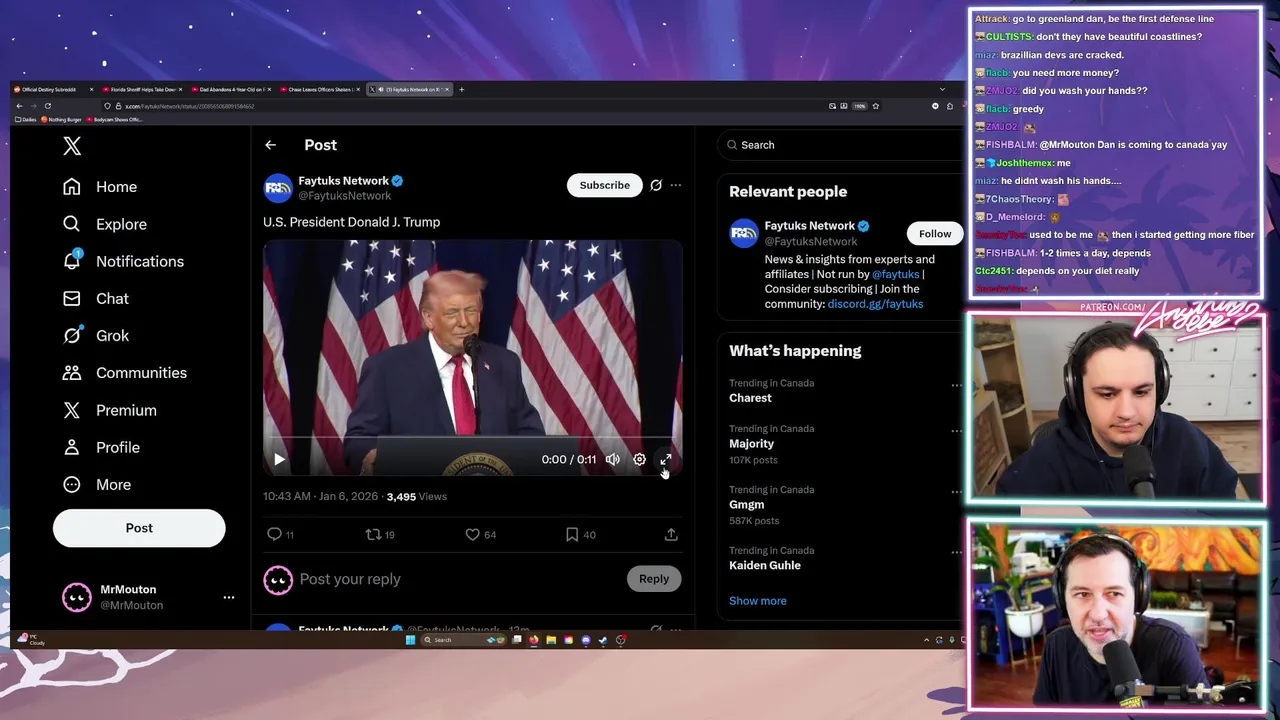1280x720 pixels.
Task: Open the Premium page
Action: coord(109,410)
